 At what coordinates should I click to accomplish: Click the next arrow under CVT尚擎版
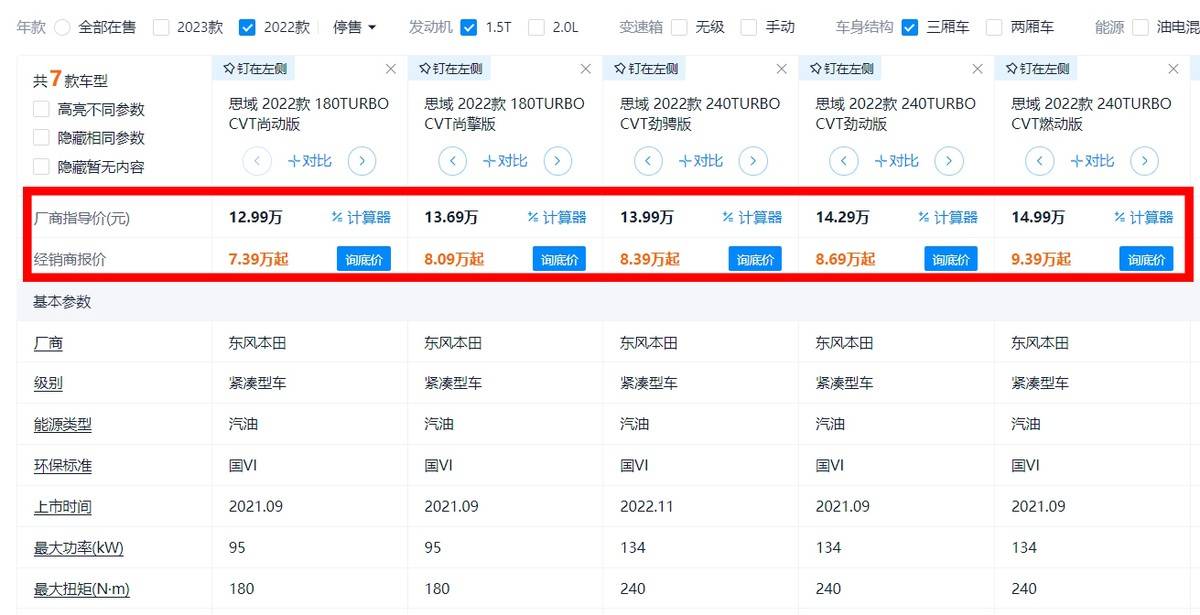(558, 160)
